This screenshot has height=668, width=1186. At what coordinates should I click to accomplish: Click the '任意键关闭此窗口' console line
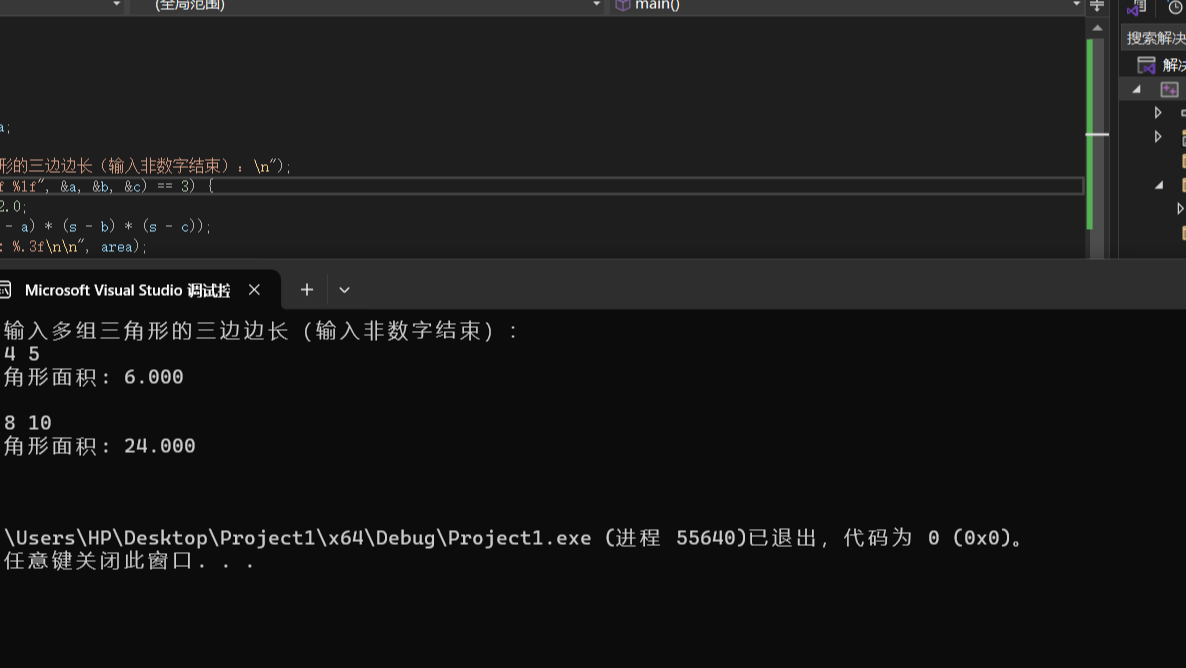tap(128, 561)
